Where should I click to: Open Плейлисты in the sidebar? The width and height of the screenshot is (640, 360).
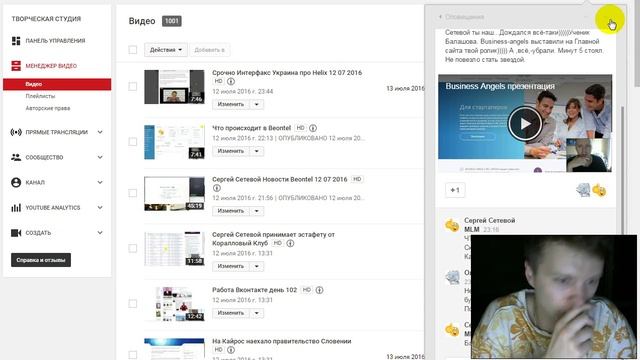click(x=40, y=96)
